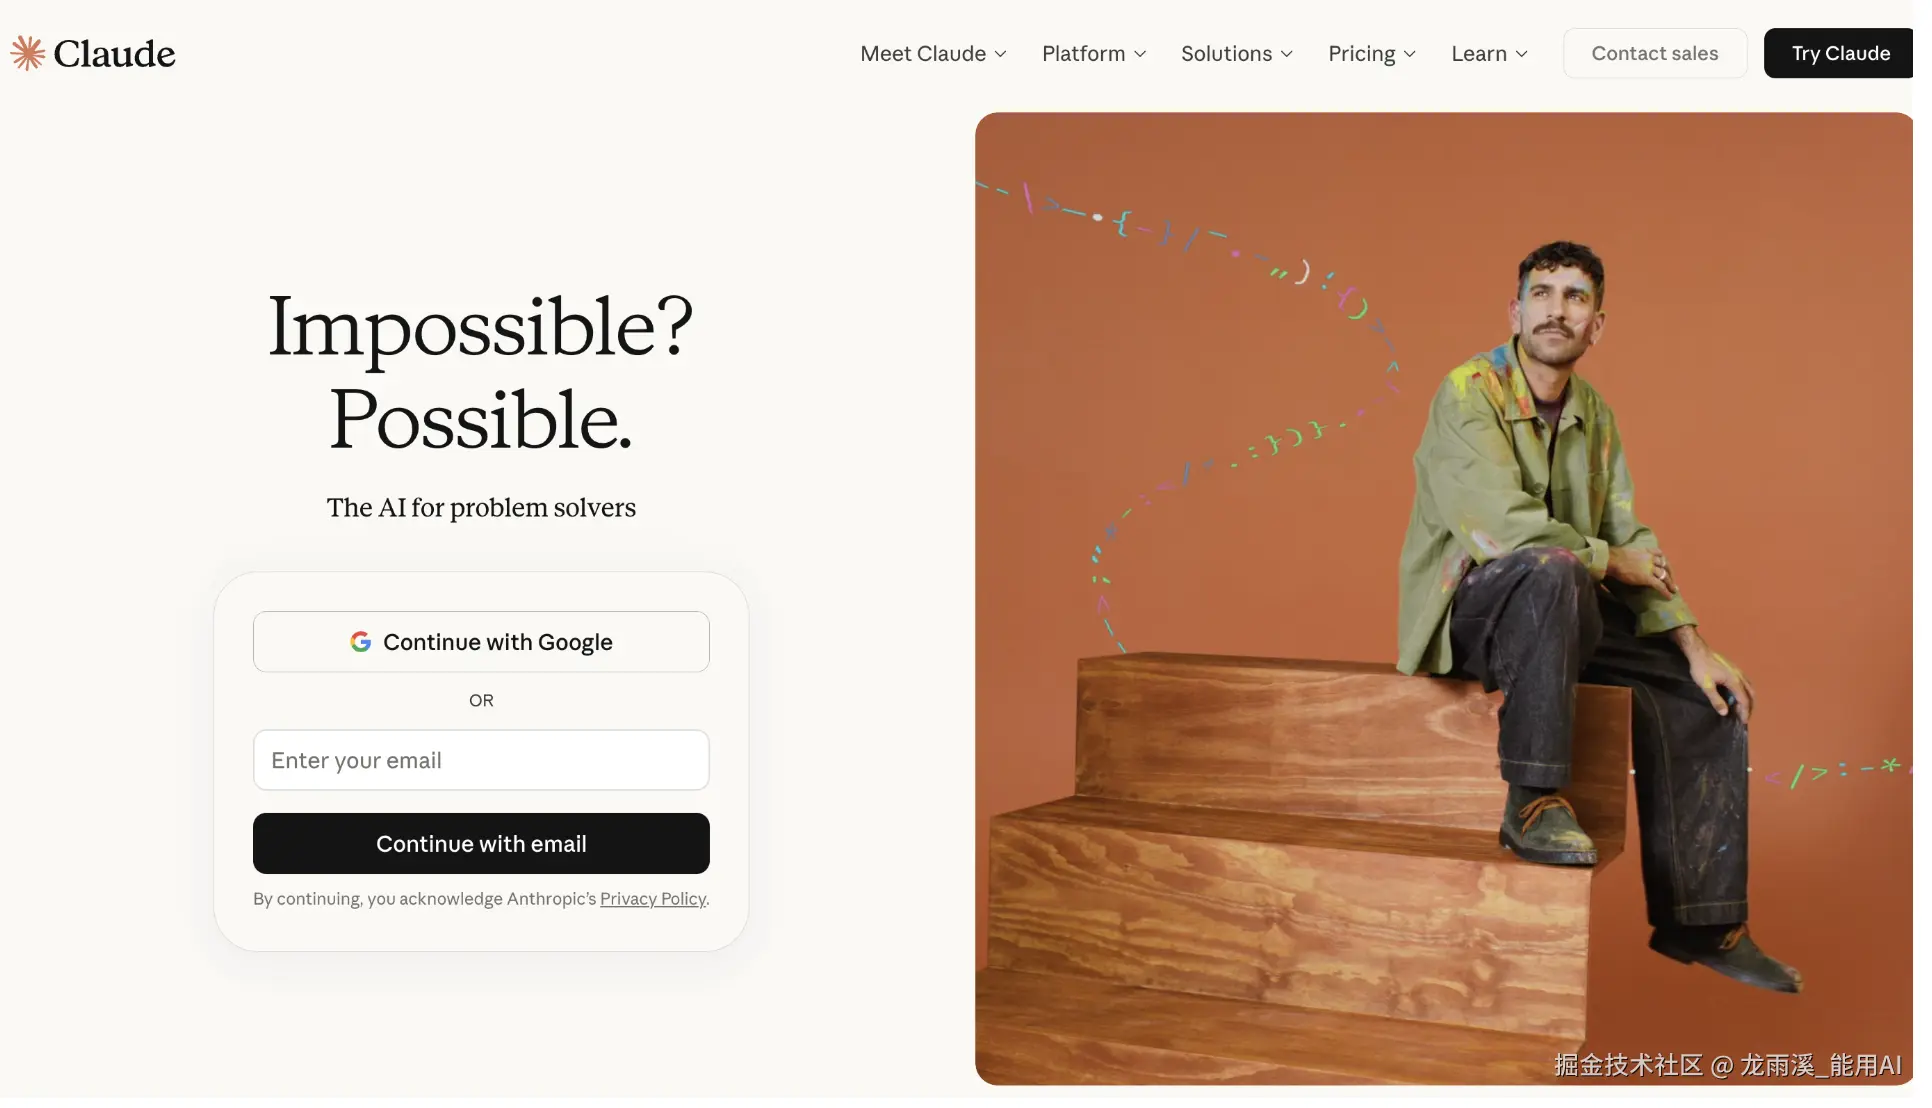Screen dimensions: 1932x1108
Task: Open the Privacy Policy link
Action: pyautogui.click(x=653, y=899)
